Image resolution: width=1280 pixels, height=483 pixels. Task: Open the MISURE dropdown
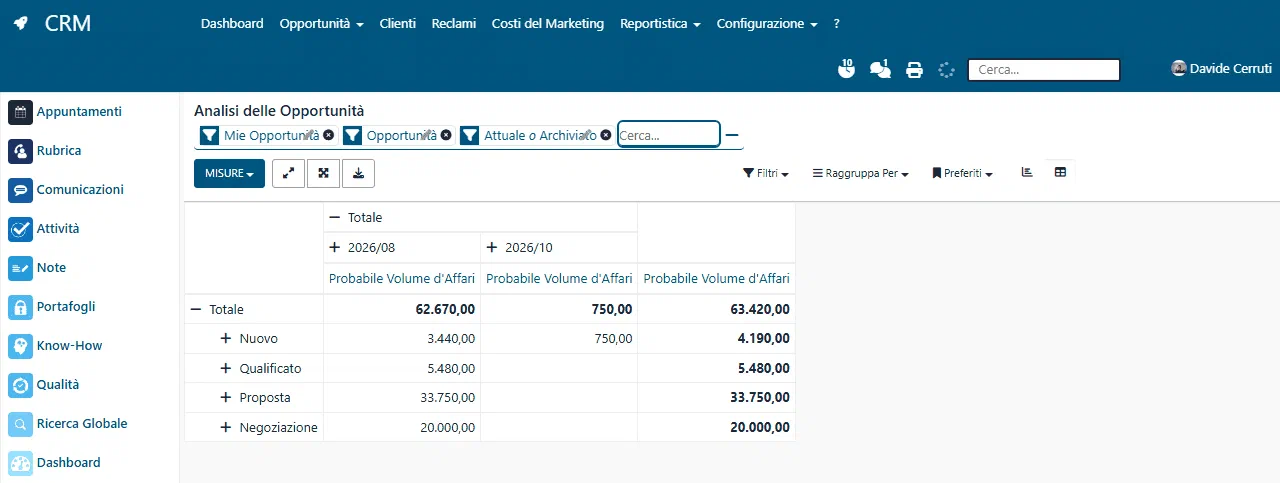(x=229, y=173)
